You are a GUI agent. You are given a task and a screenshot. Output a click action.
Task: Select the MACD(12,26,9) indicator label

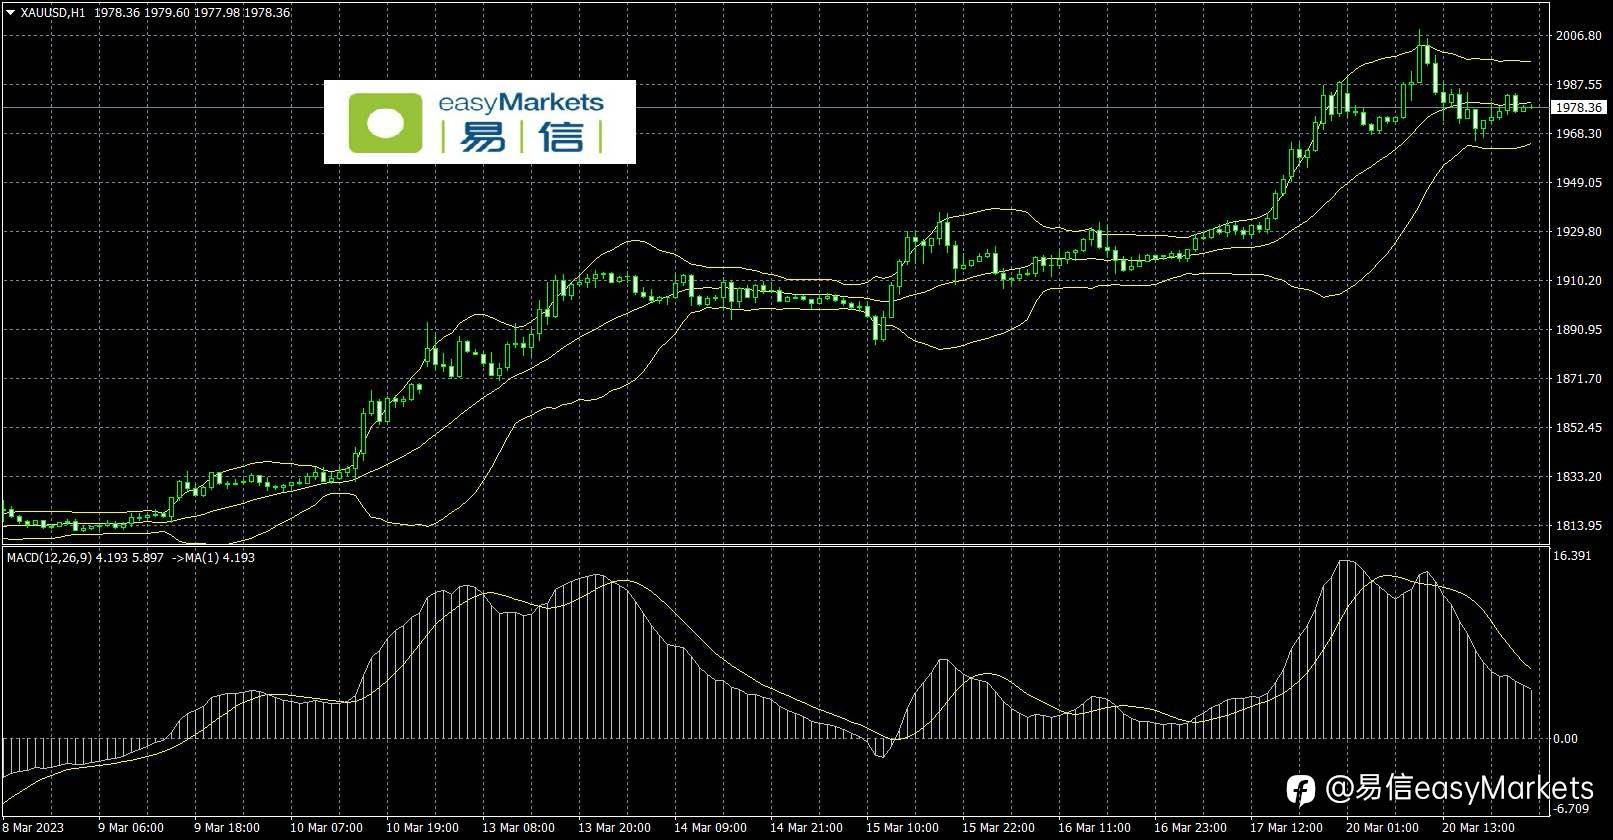pos(49,557)
